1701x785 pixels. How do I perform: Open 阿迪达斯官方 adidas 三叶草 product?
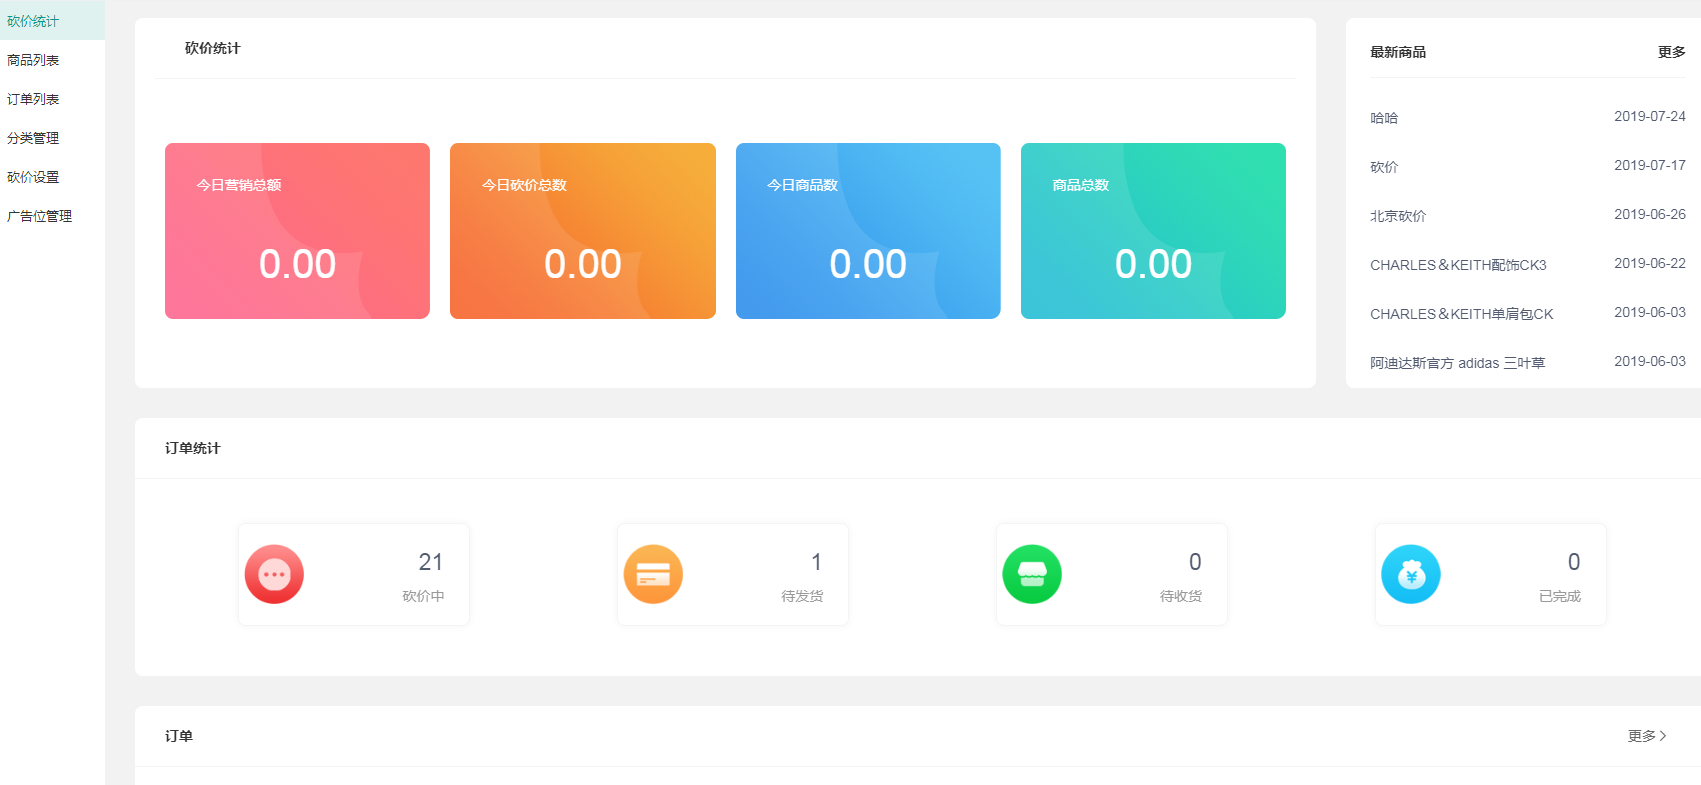pos(1457,363)
